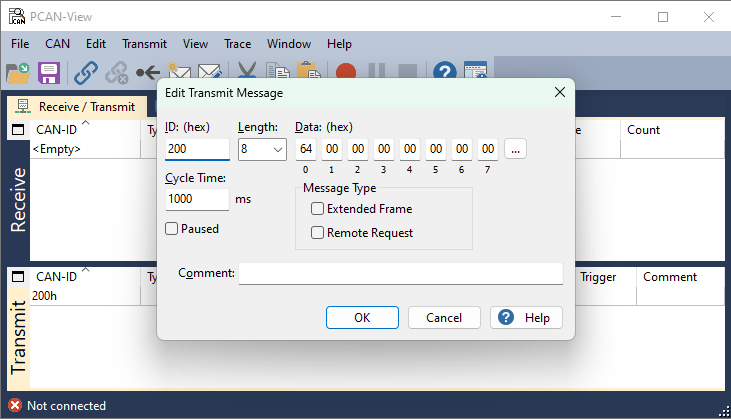
Task: Click the blue Connect chain link icon
Action: coord(86,73)
